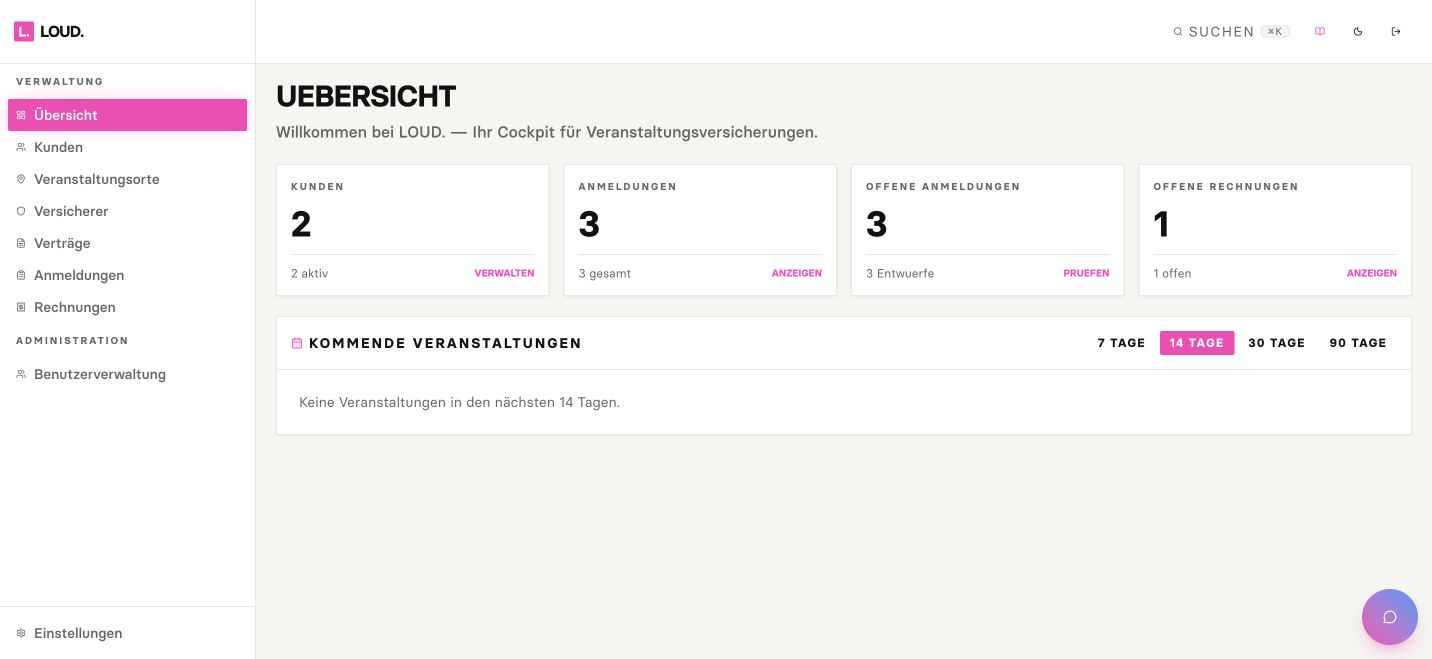Click VERWALTEN link on the Kunden card
Screen dimensions: 1432x659
coord(504,273)
